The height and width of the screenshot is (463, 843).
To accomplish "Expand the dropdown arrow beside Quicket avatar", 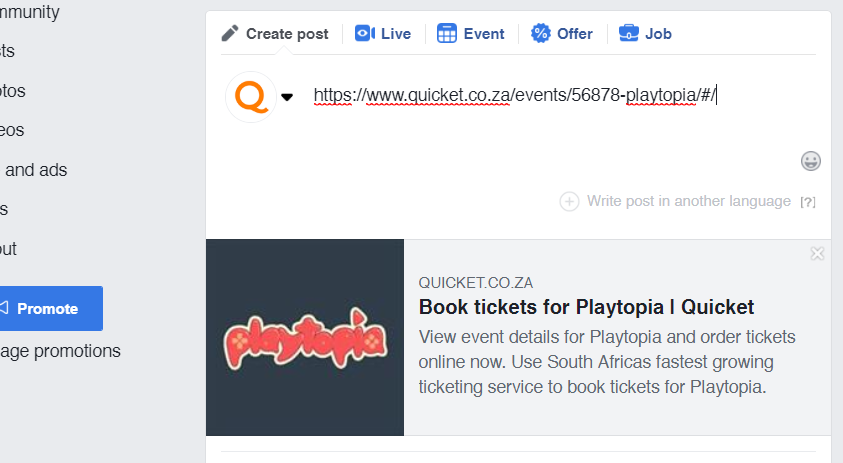I will coord(287,97).
